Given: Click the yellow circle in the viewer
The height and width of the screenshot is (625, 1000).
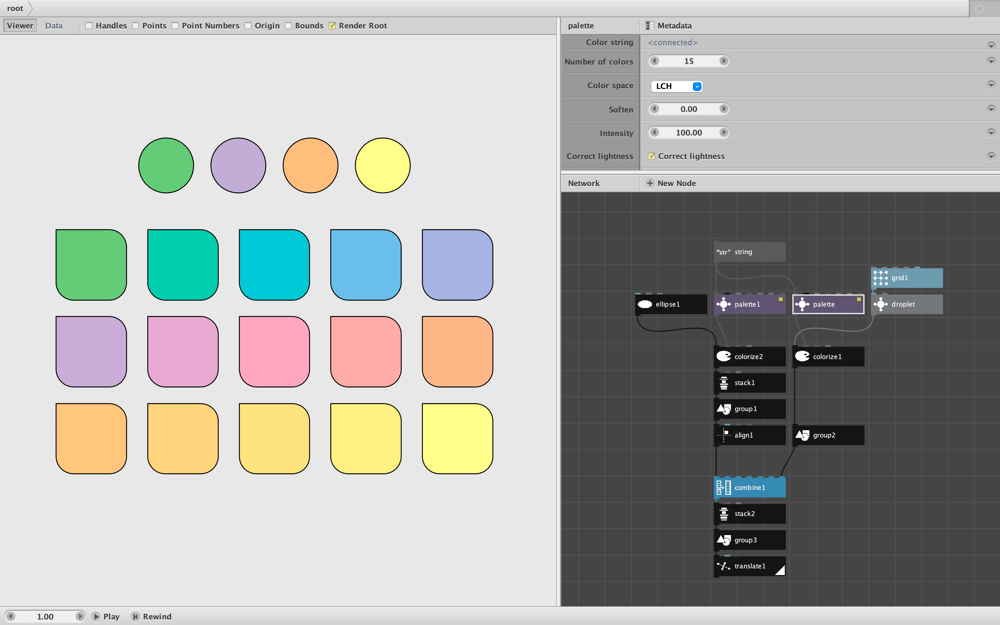Looking at the screenshot, I should coord(383,165).
